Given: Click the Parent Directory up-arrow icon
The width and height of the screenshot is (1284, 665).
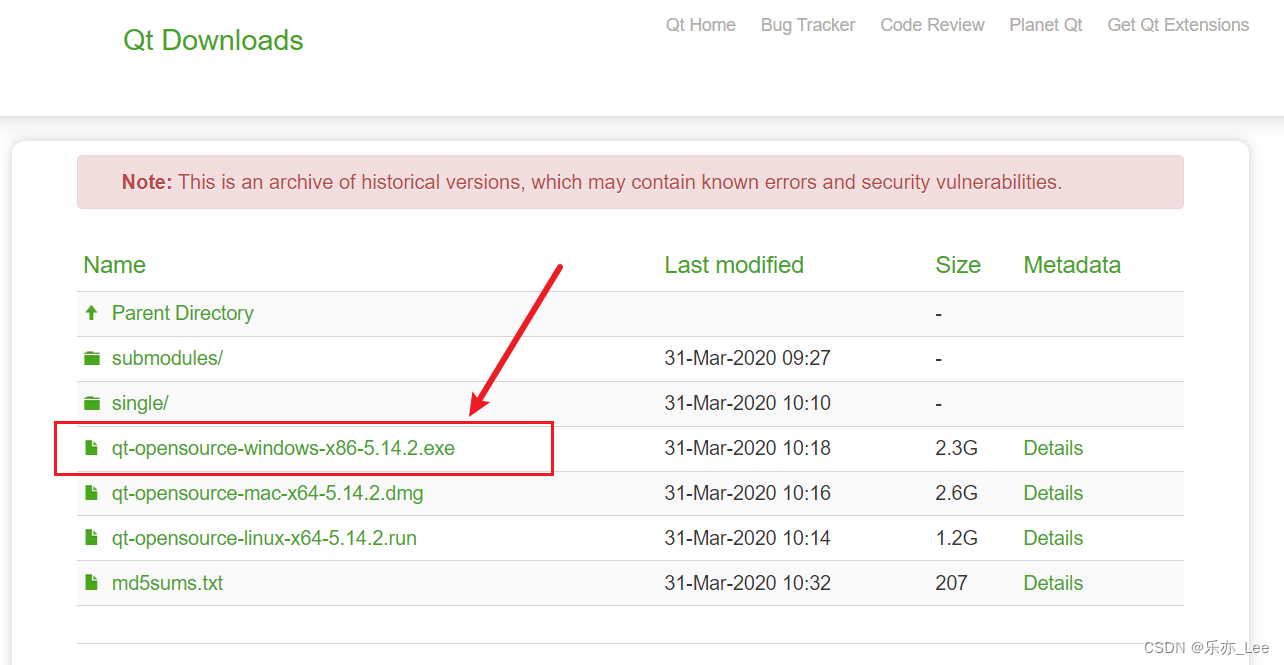Looking at the screenshot, I should click(91, 313).
